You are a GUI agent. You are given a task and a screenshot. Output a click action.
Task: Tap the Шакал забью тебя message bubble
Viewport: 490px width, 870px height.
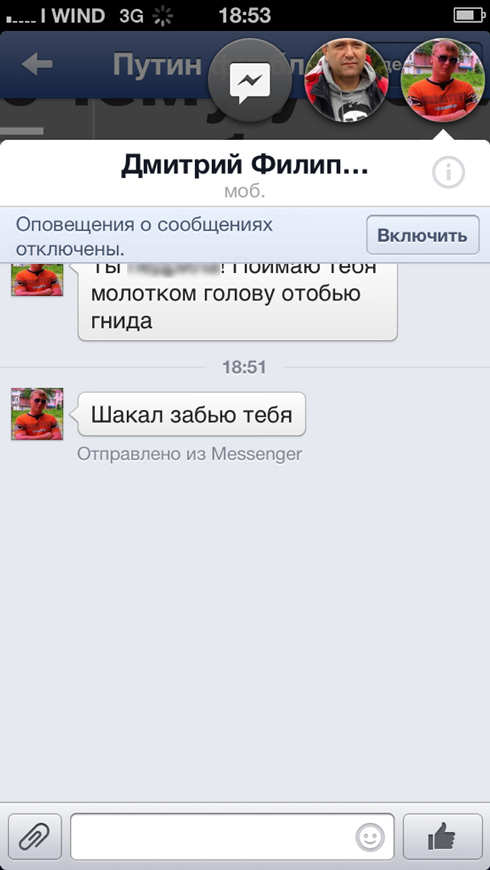click(191, 414)
